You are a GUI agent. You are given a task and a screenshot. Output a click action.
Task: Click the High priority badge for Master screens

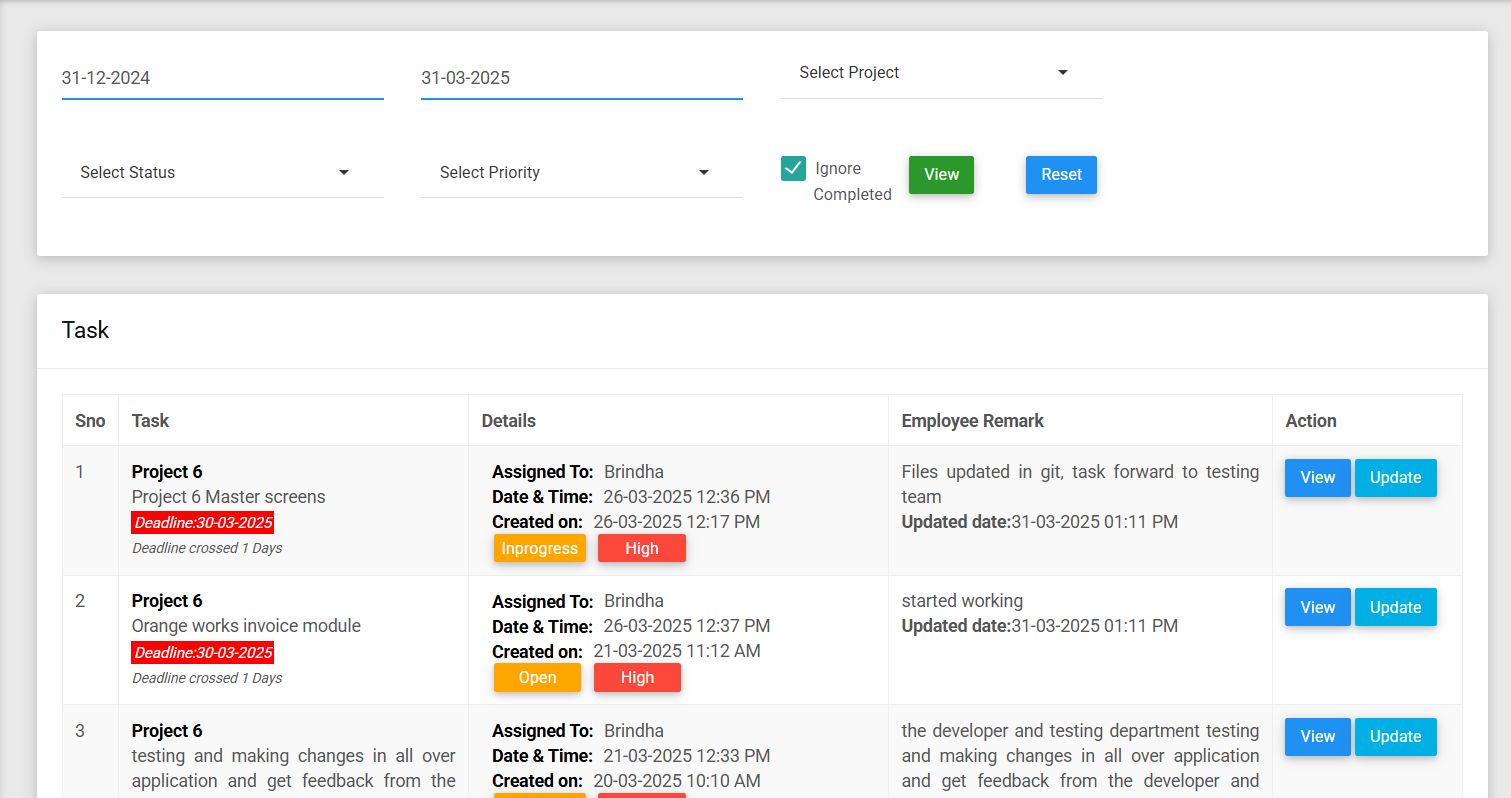(x=642, y=549)
